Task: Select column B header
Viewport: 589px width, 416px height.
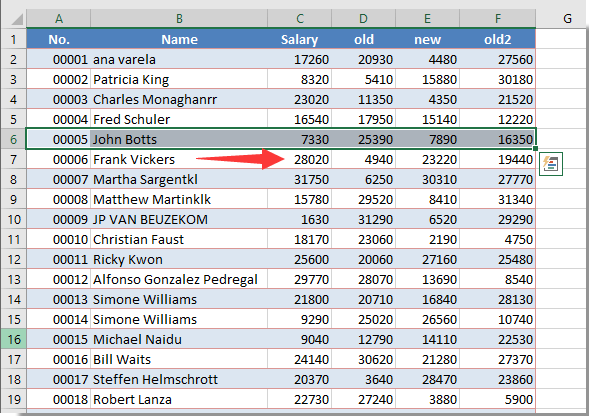Action: [179, 18]
